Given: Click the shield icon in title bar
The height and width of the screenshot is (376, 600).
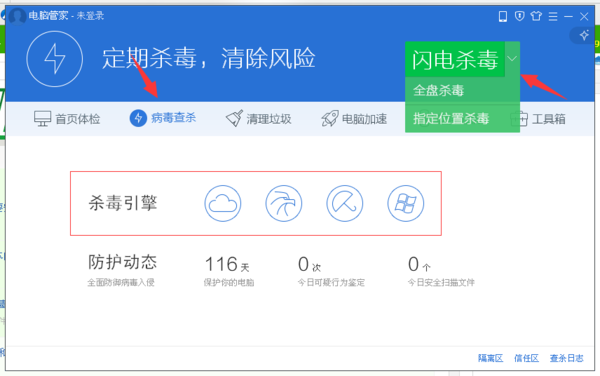Looking at the screenshot, I should (519, 16).
